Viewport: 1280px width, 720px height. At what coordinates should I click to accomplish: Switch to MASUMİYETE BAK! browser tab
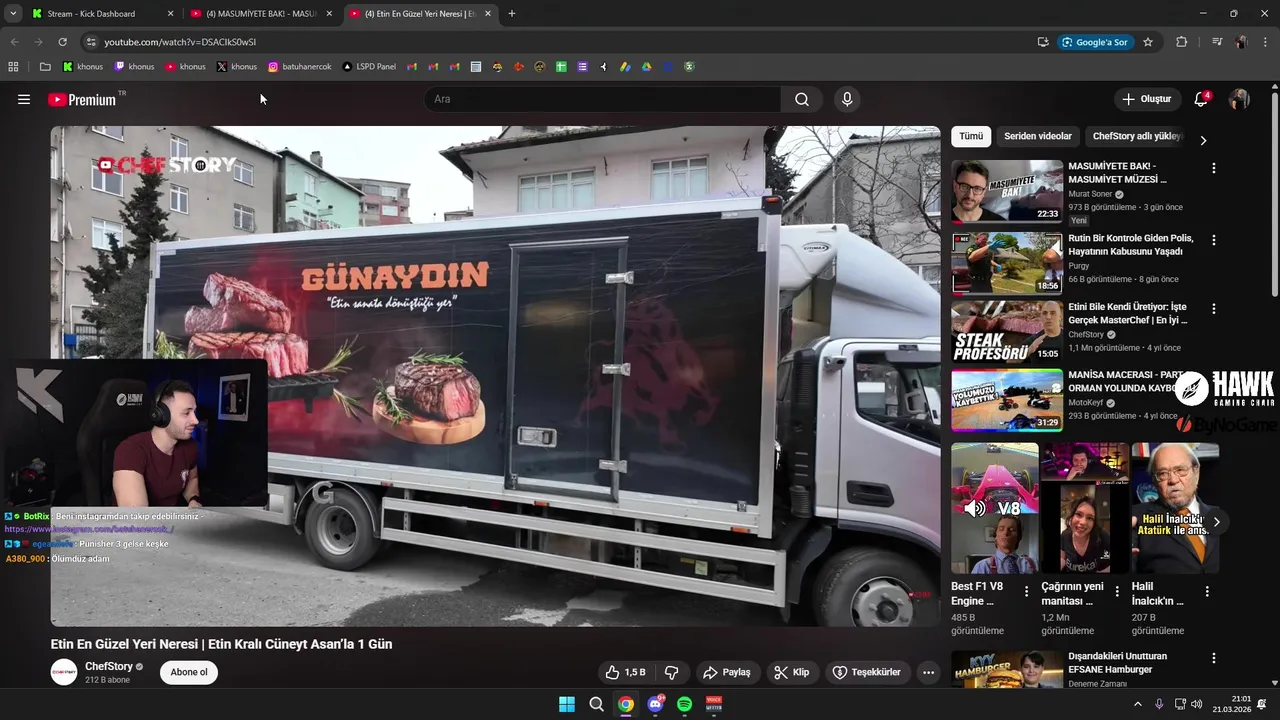(262, 14)
